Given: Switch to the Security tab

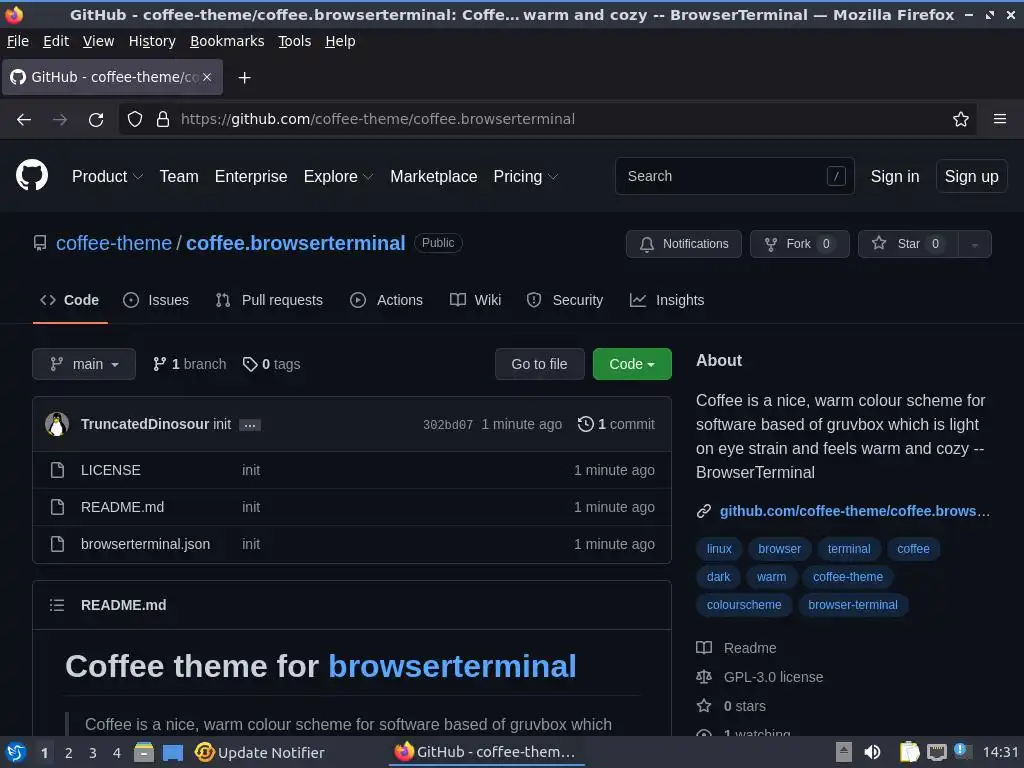Looking at the screenshot, I should 565,300.
